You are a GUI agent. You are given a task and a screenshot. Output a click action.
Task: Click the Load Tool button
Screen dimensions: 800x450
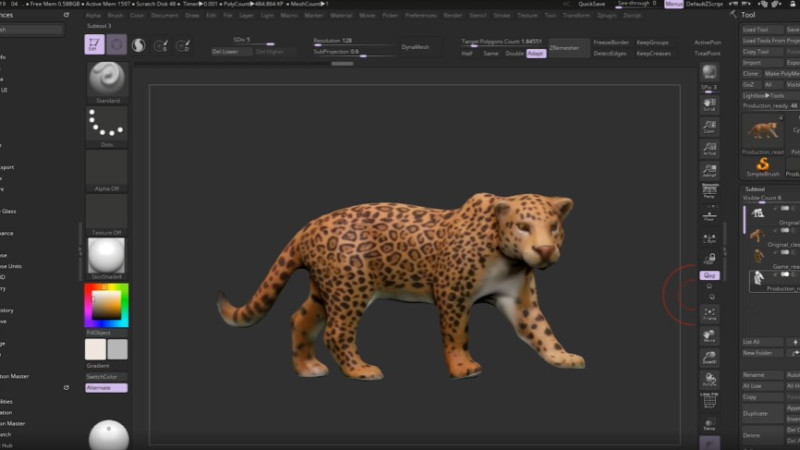(x=762, y=30)
